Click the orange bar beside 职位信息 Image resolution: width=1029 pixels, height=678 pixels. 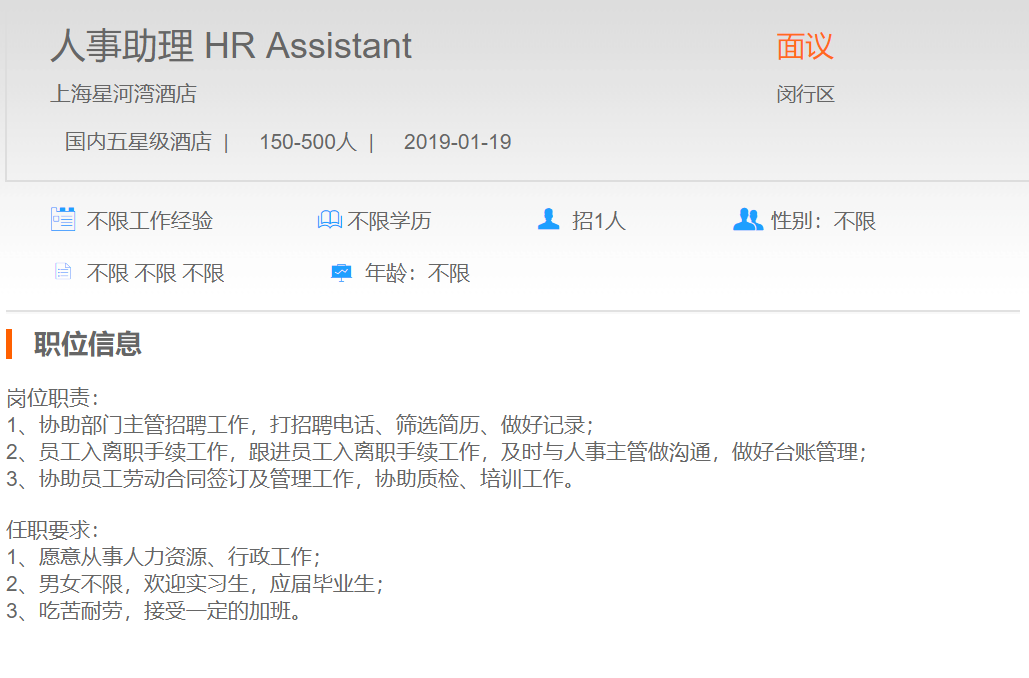(9, 344)
